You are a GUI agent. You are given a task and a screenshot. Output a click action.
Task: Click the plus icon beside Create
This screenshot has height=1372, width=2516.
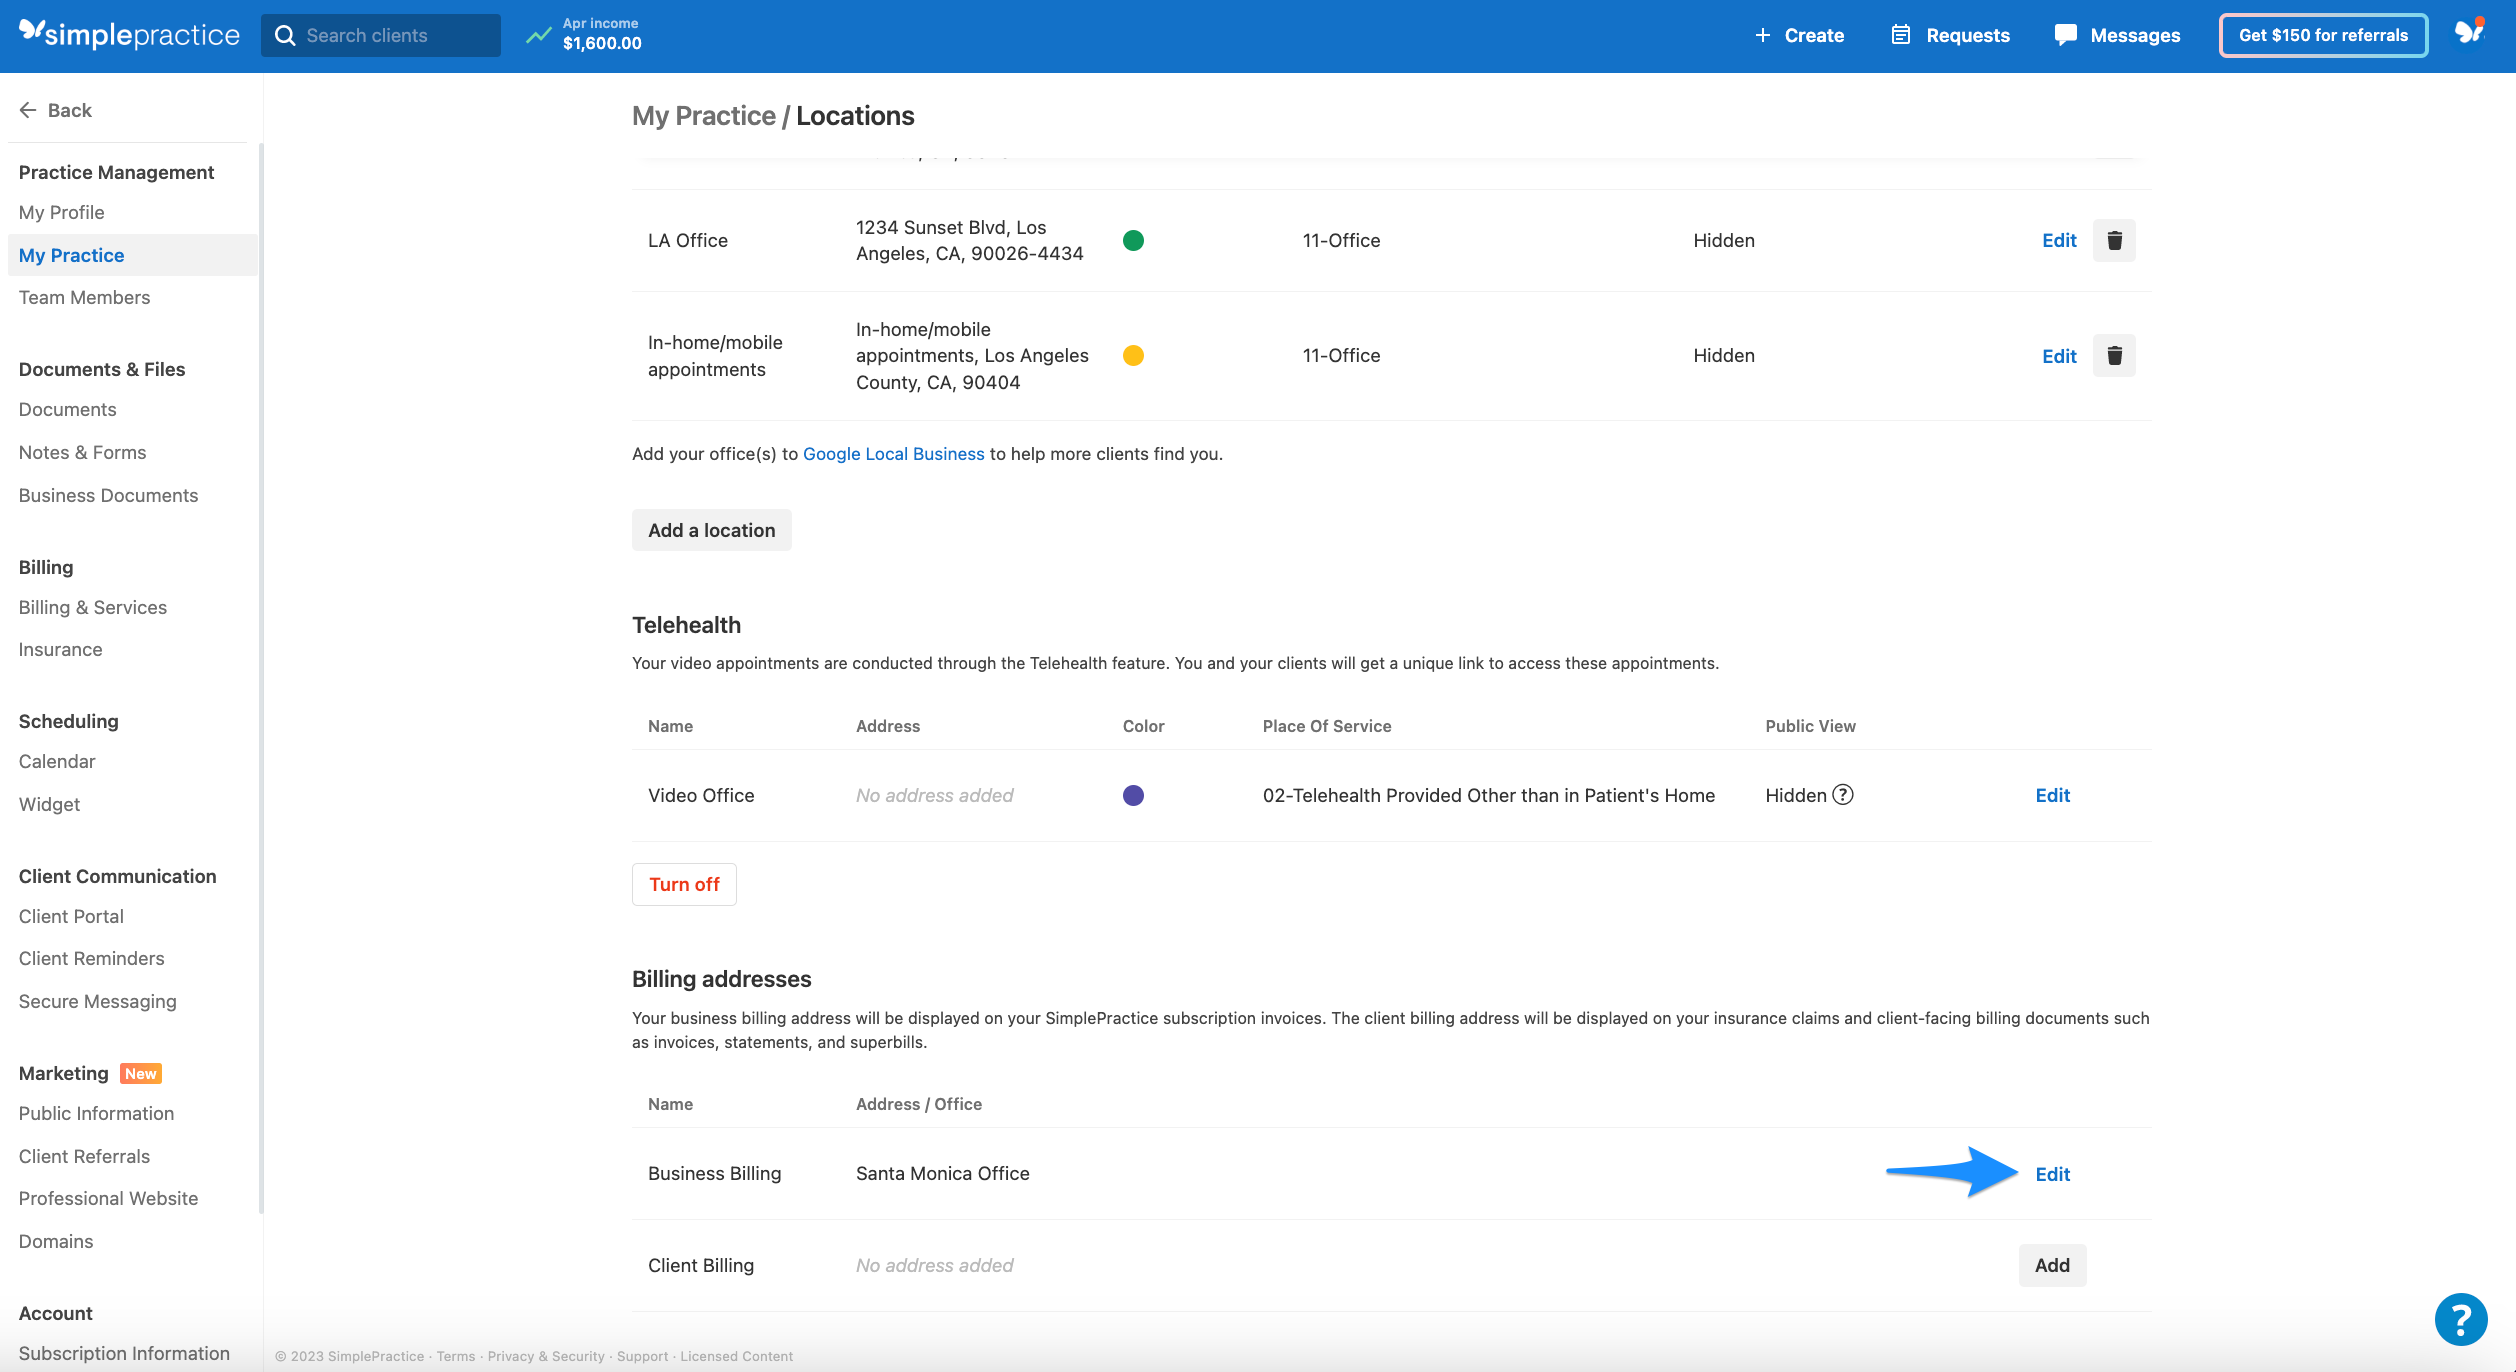(1763, 35)
